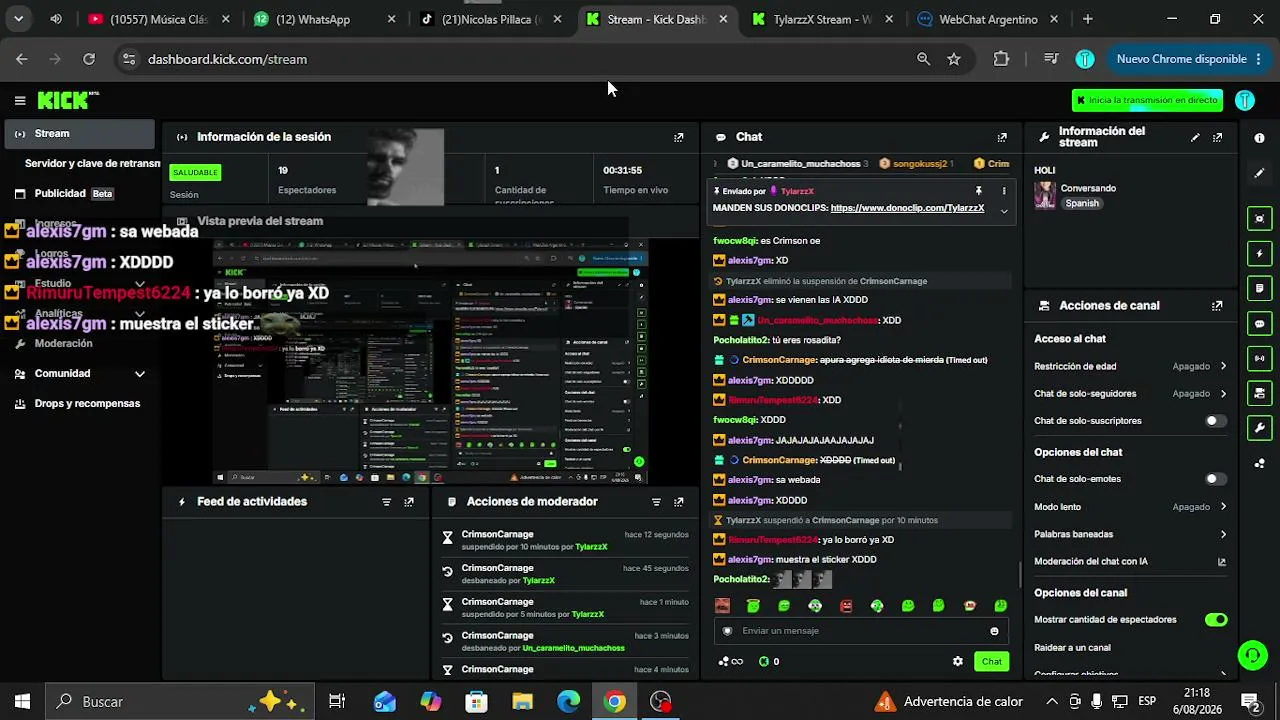
Task: Pop out the Acciones de moderador panel
Action: (679, 502)
